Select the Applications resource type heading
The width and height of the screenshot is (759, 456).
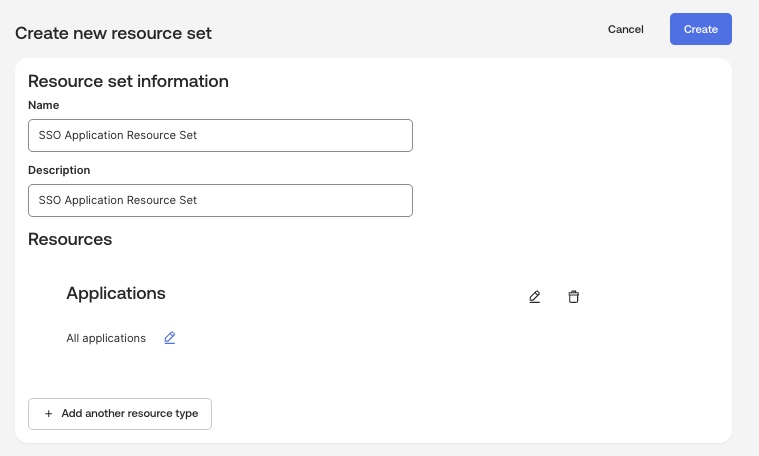point(115,293)
